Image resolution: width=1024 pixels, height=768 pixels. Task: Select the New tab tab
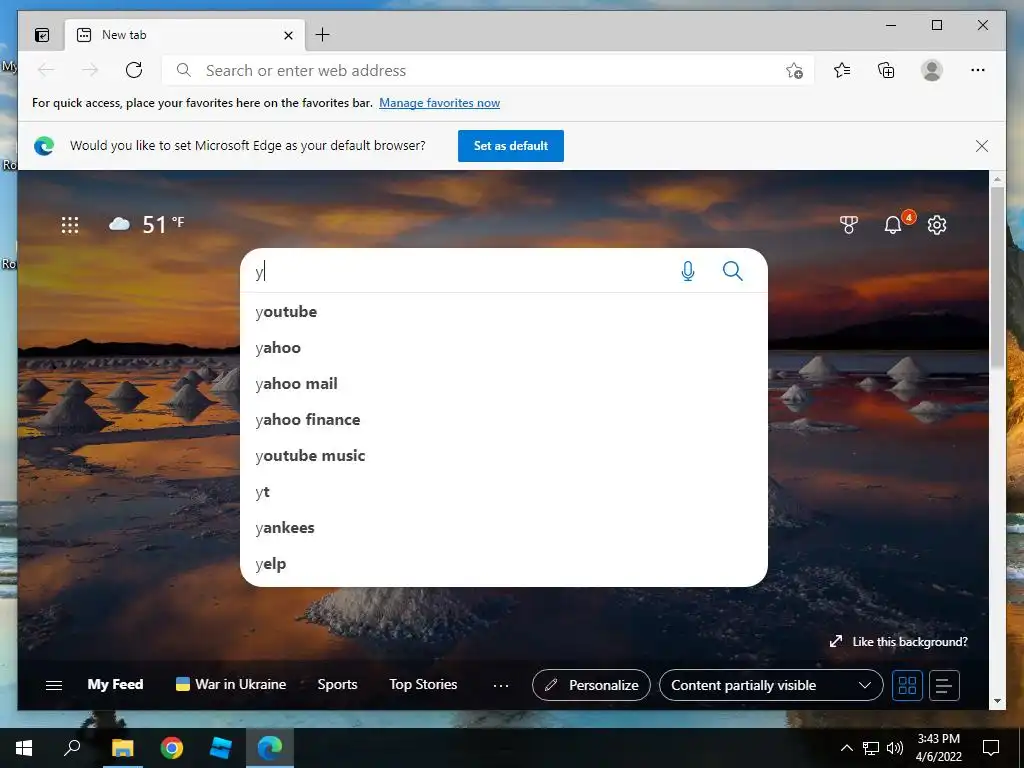[x=185, y=35]
